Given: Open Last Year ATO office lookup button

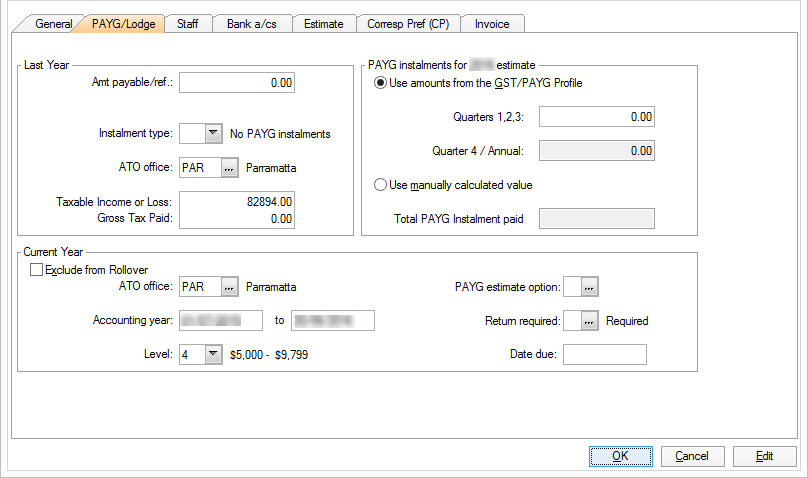Looking at the screenshot, I should pos(229,168).
